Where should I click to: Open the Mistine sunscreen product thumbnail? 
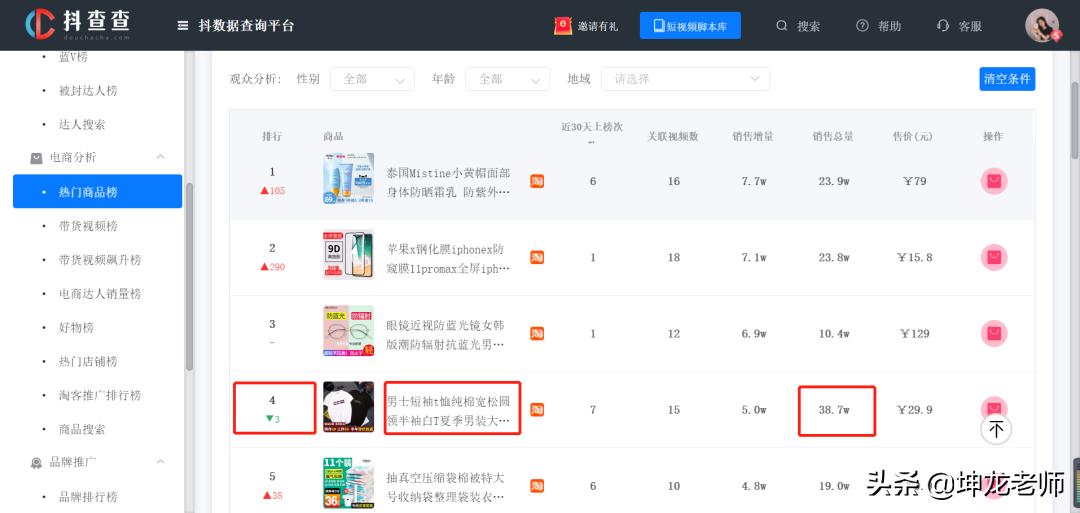(x=349, y=178)
